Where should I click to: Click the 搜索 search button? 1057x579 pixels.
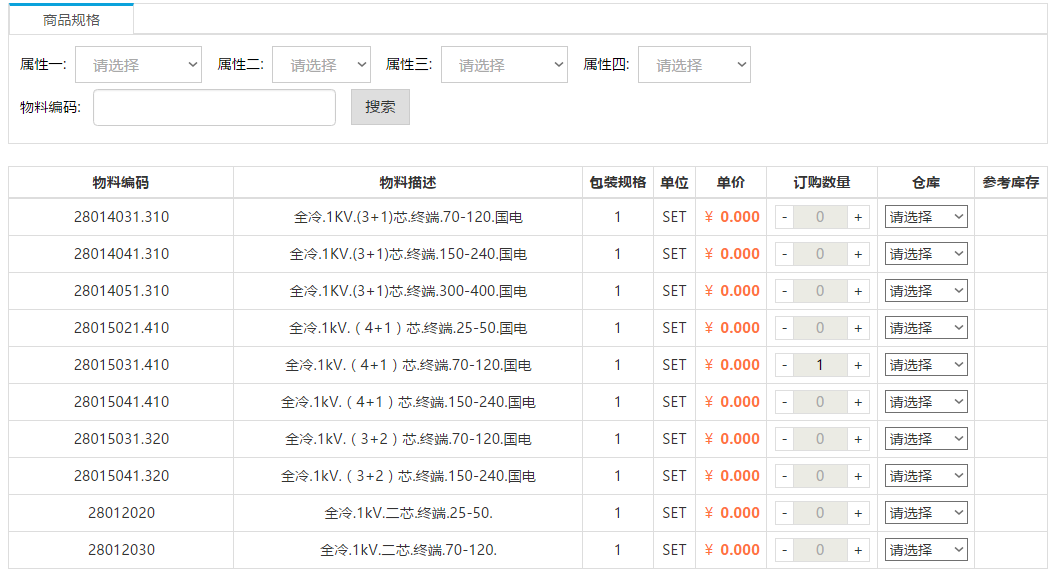tap(379, 107)
